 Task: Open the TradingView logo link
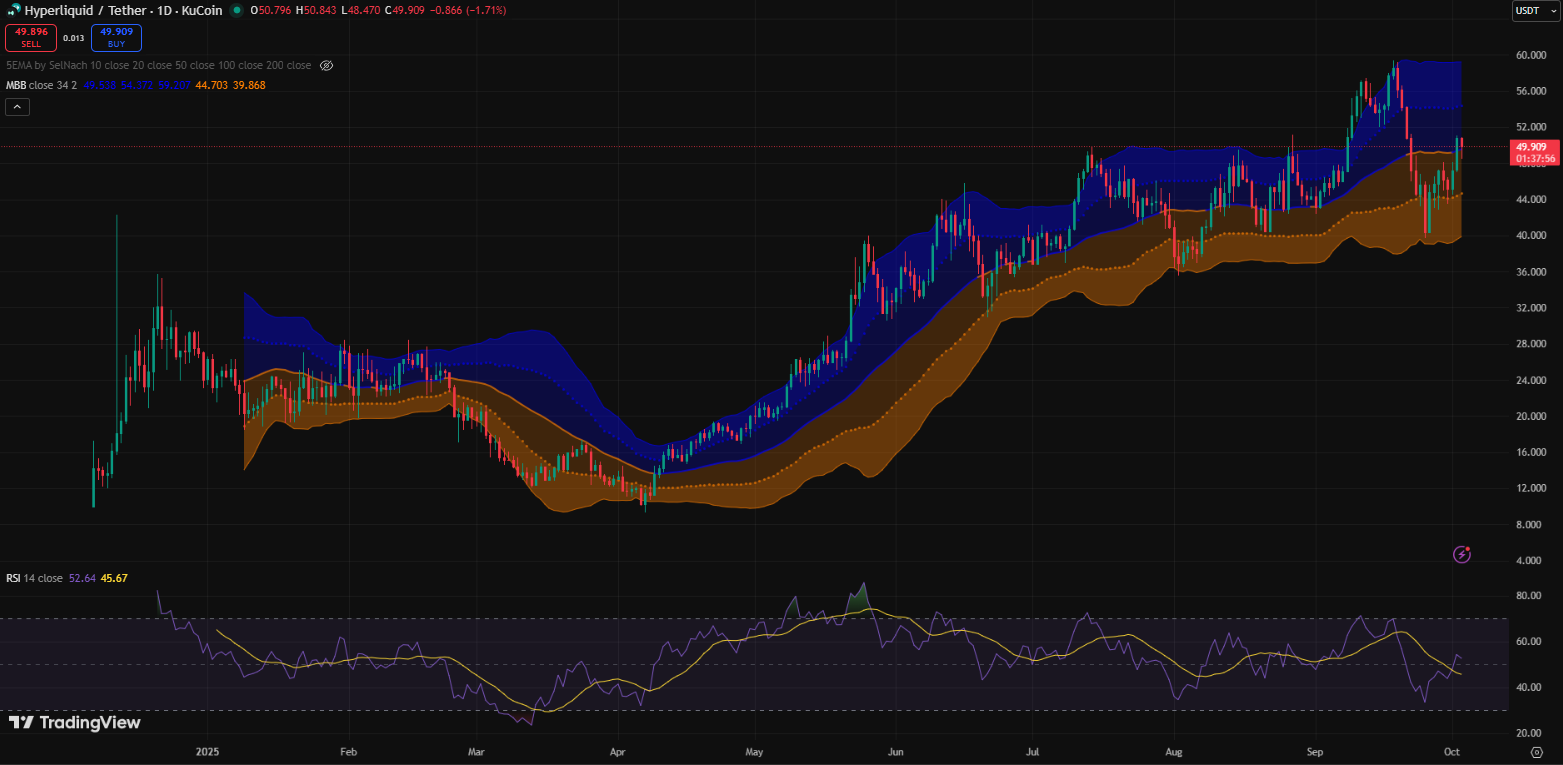[75, 723]
